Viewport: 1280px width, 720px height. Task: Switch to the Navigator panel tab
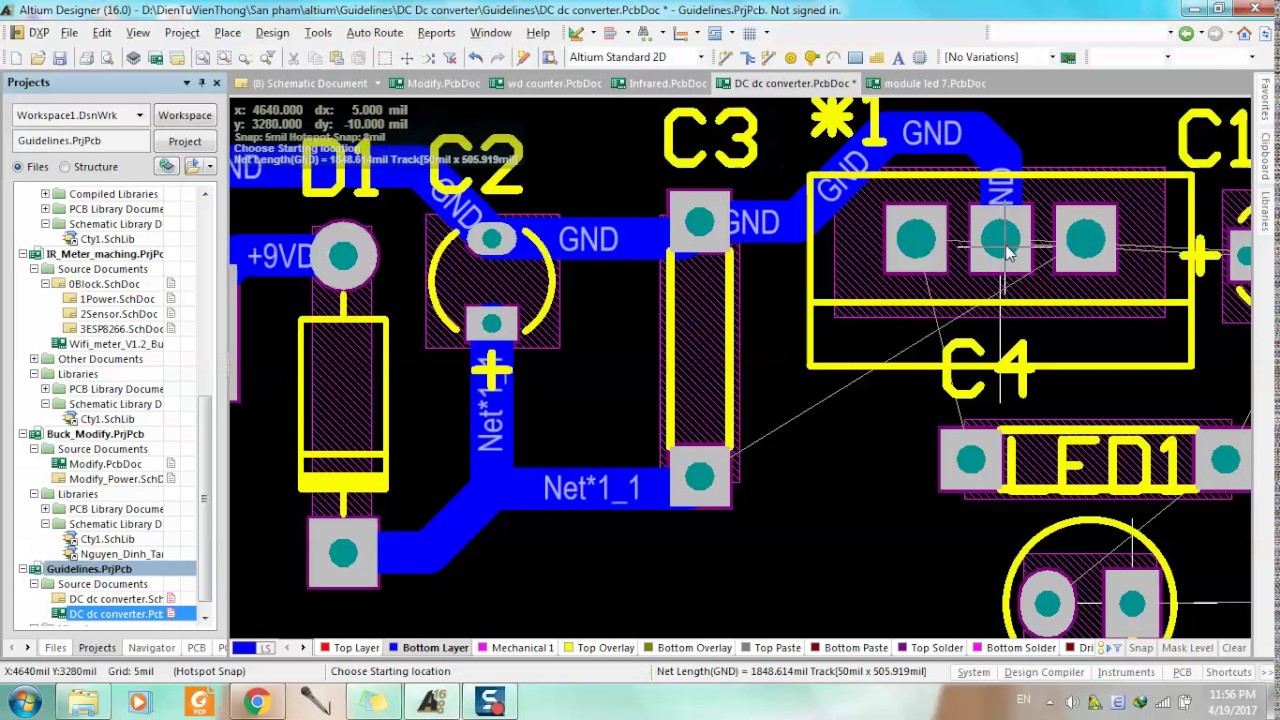coord(151,648)
